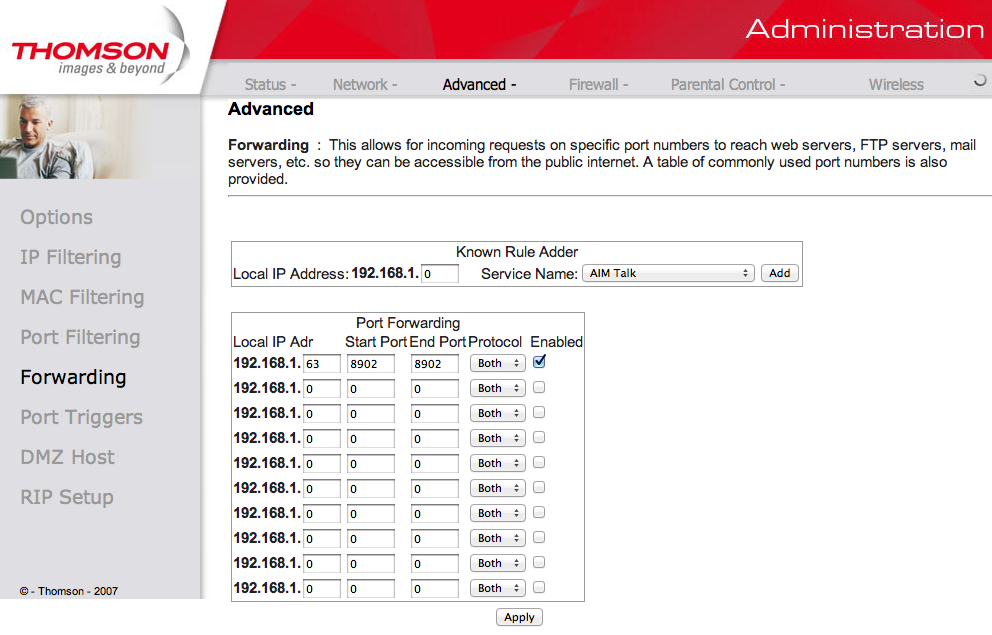
Task: Open the Service Name dropdown showing AIM Talk
Action: click(x=668, y=273)
